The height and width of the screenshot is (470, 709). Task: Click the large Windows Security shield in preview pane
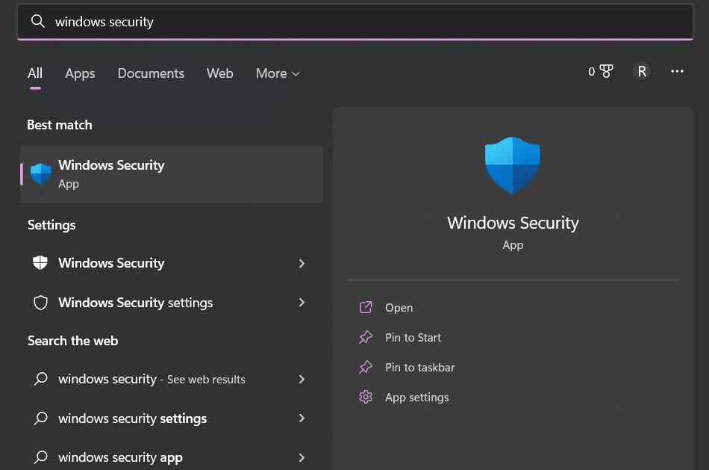pos(512,165)
